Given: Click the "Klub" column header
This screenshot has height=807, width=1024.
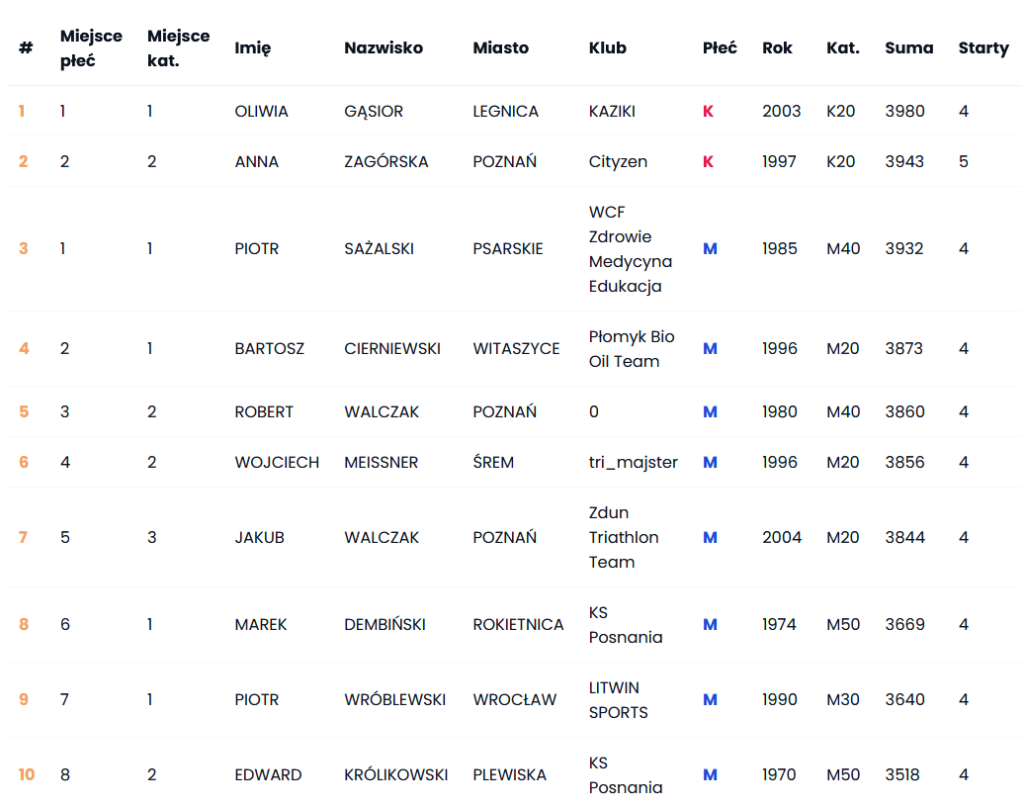Looking at the screenshot, I should (607, 48).
